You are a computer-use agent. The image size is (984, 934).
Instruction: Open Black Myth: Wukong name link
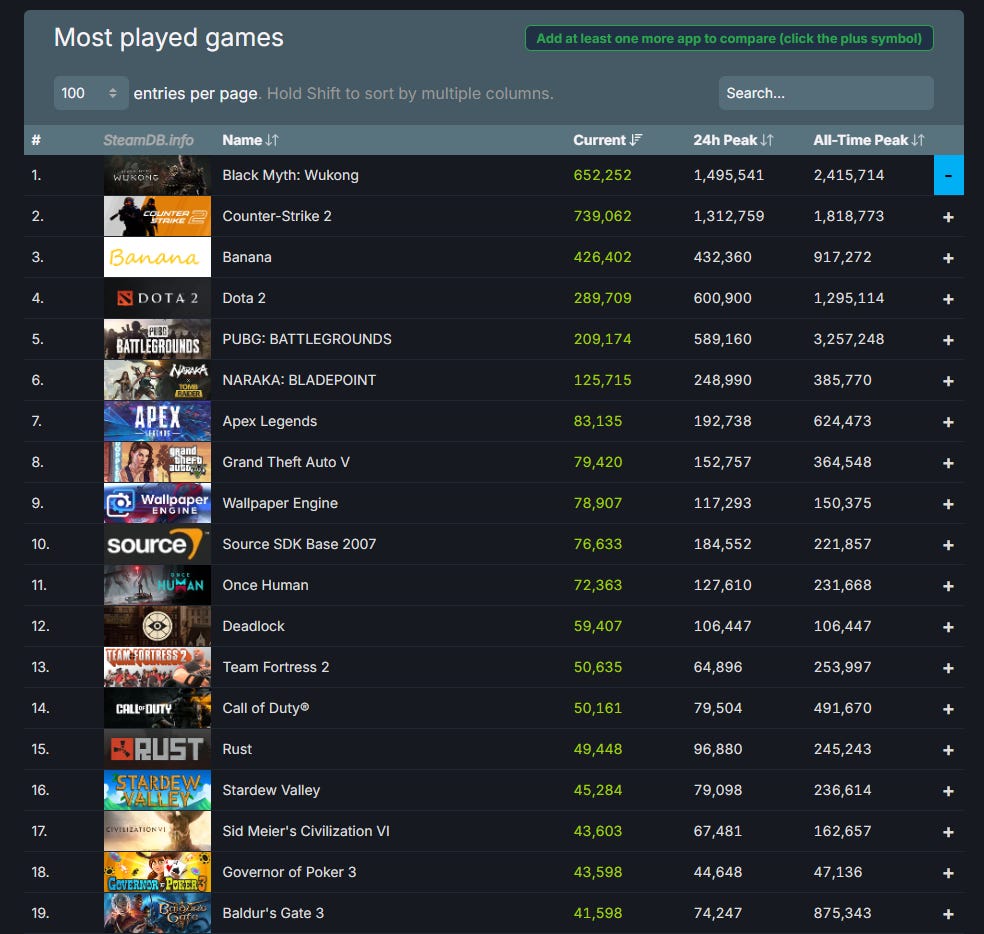(290, 175)
